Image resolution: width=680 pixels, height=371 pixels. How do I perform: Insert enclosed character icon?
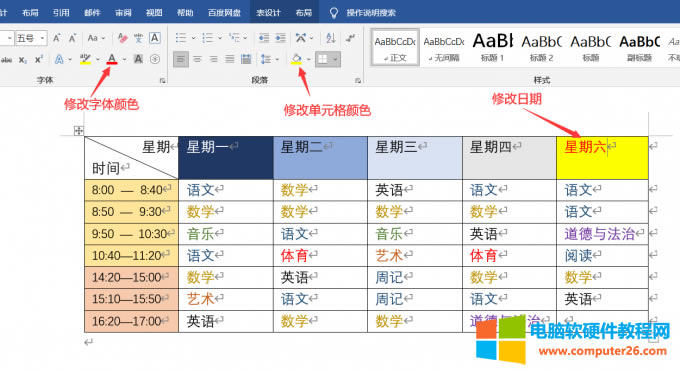[155, 59]
